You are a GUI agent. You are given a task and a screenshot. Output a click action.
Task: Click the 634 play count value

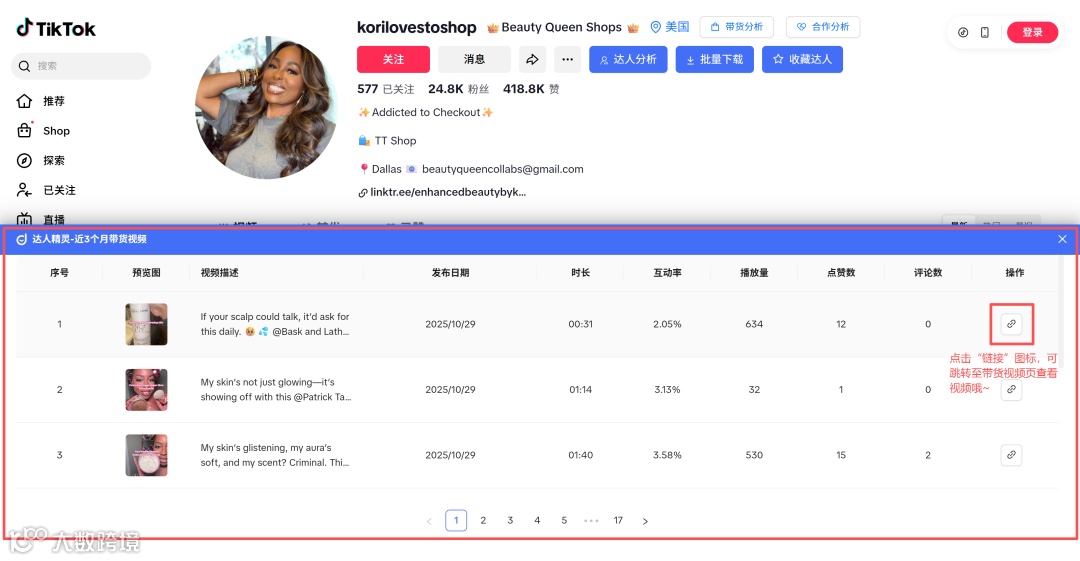coord(754,324)
